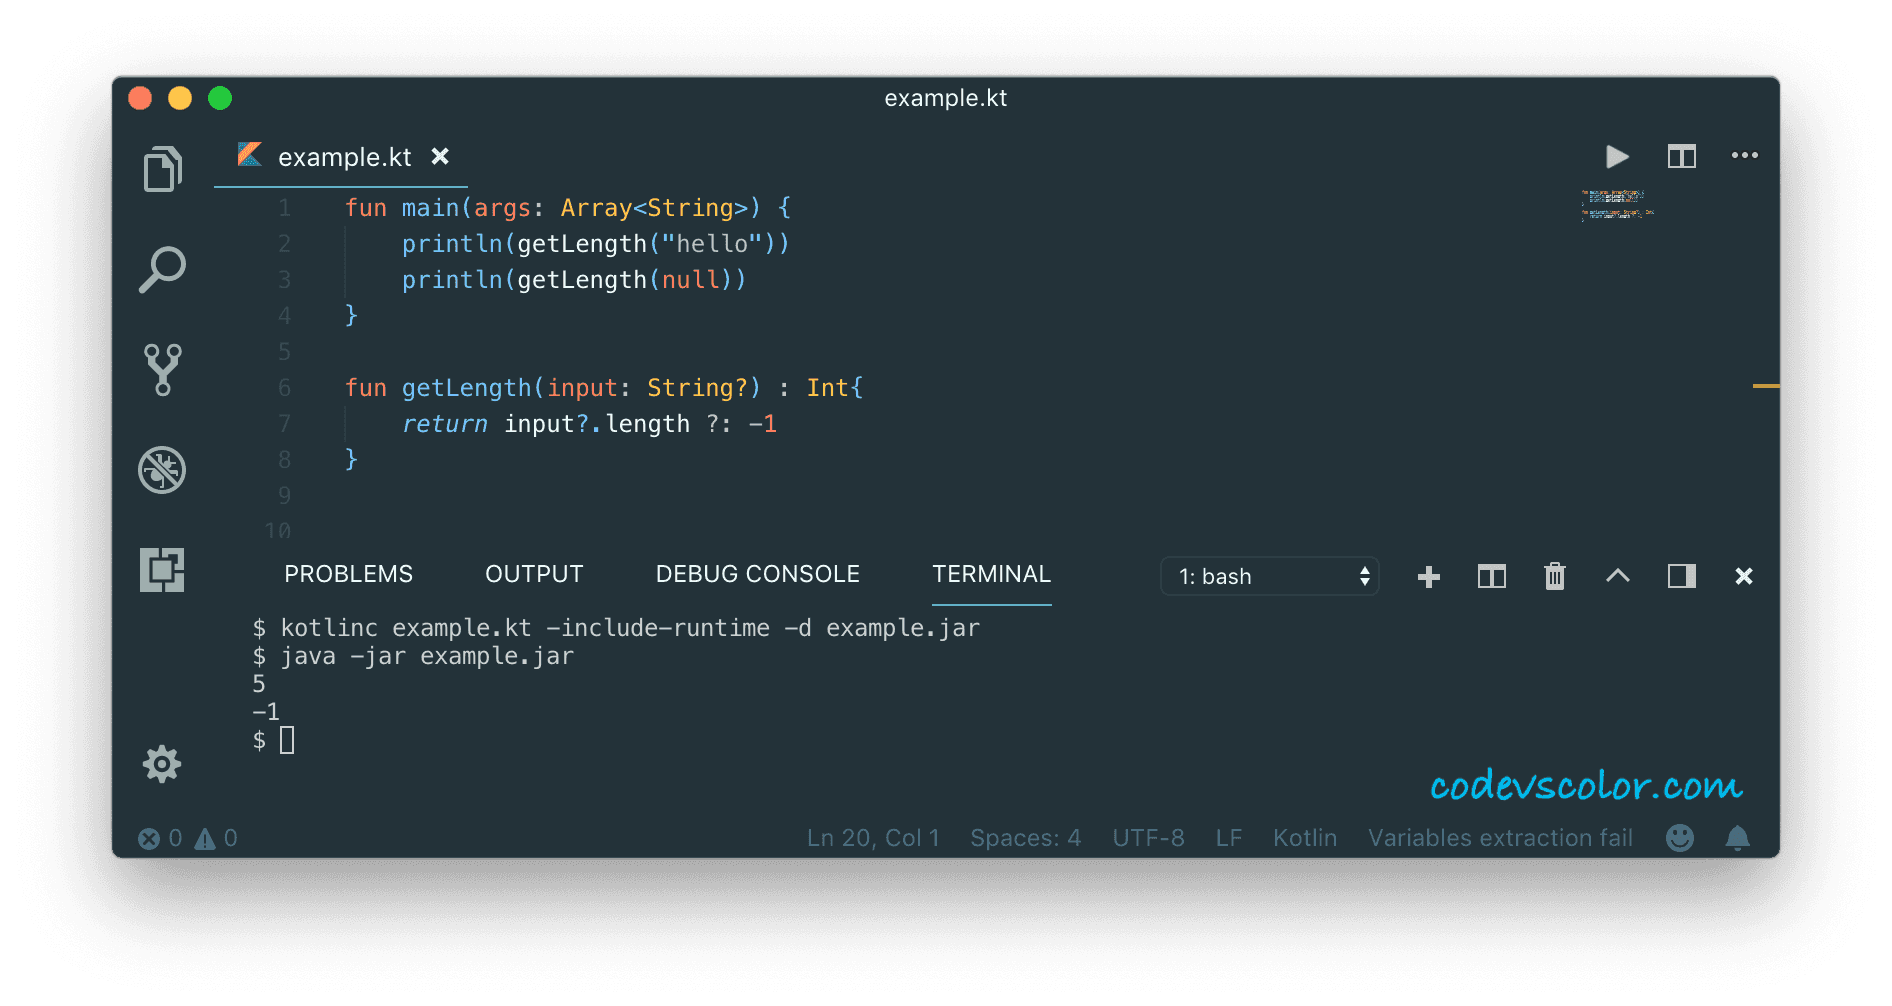Open the Extensions view
The height and width of the screenshot is (1006, 1892).
pyautogui.click(x=162, y=570)
